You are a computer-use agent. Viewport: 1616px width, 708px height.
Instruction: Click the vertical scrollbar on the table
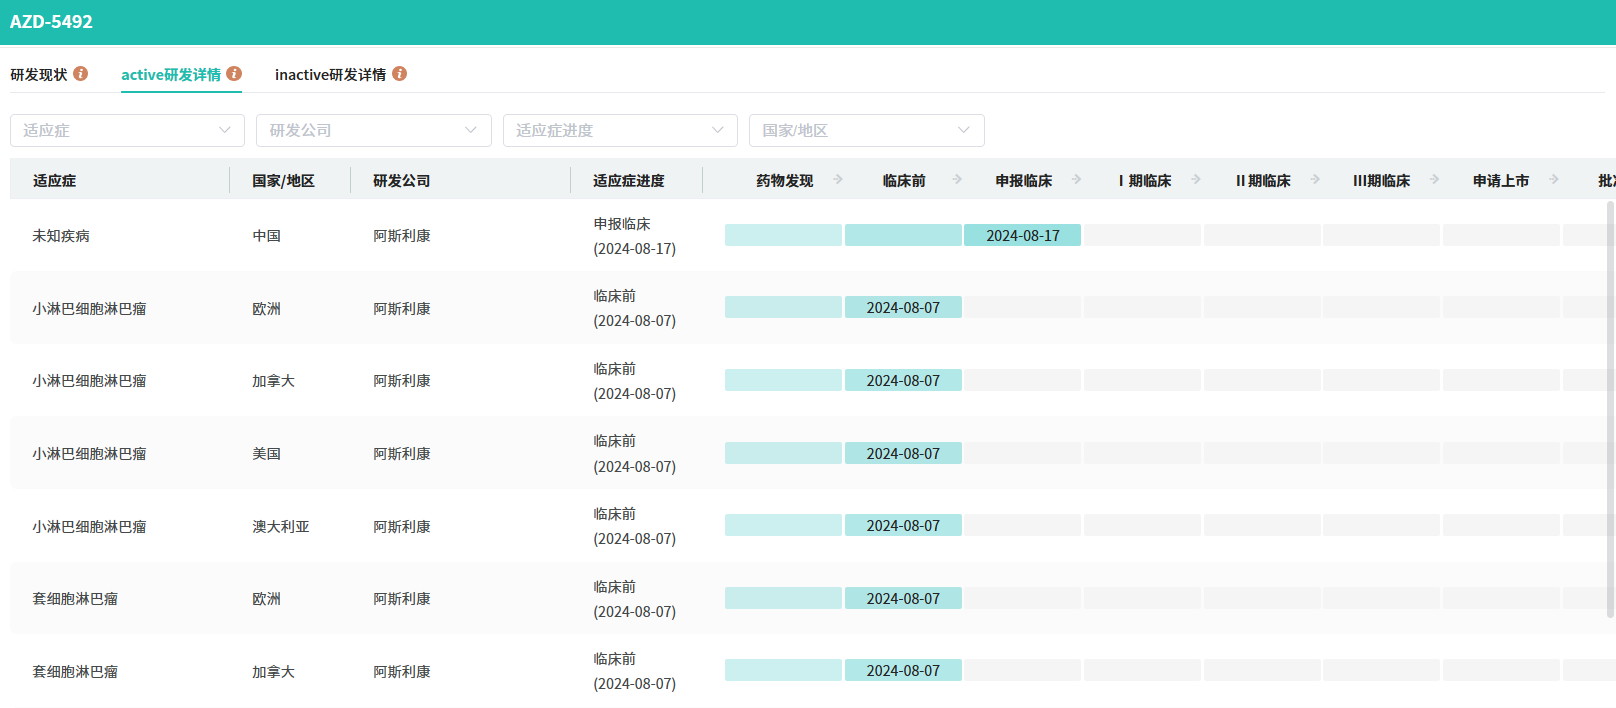(1610, 400)
